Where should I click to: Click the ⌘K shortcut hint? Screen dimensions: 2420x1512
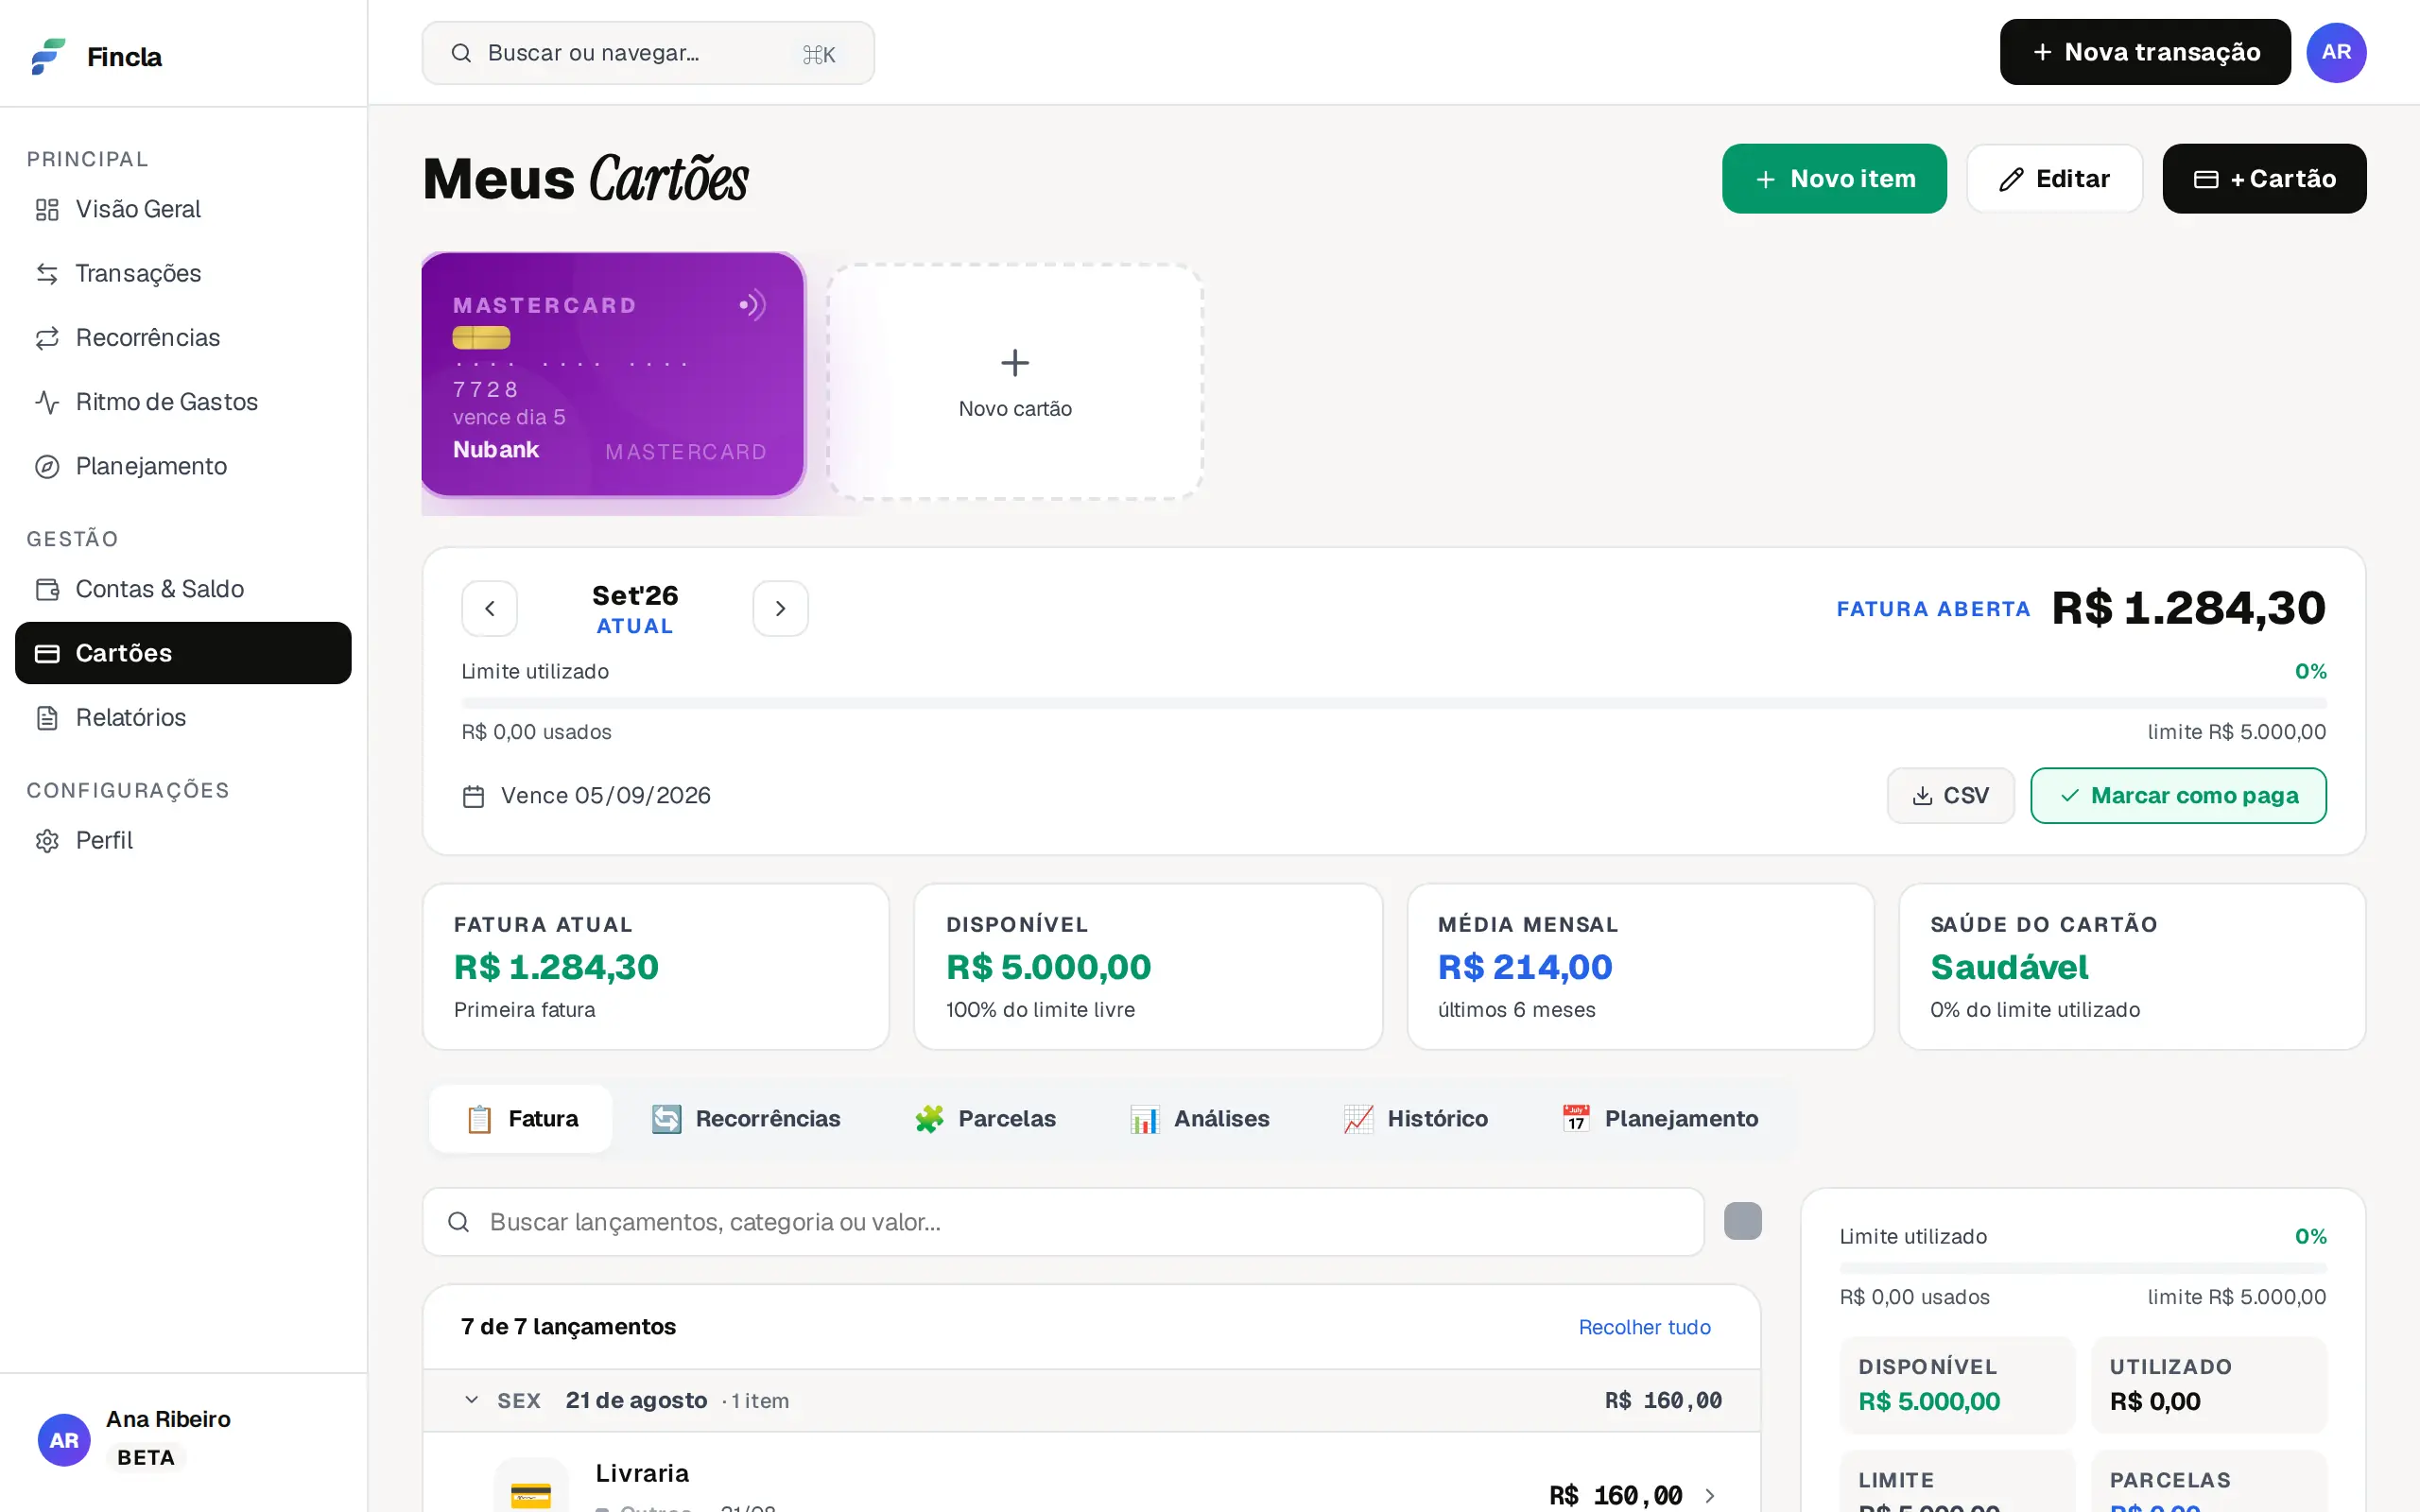(819, 54)
